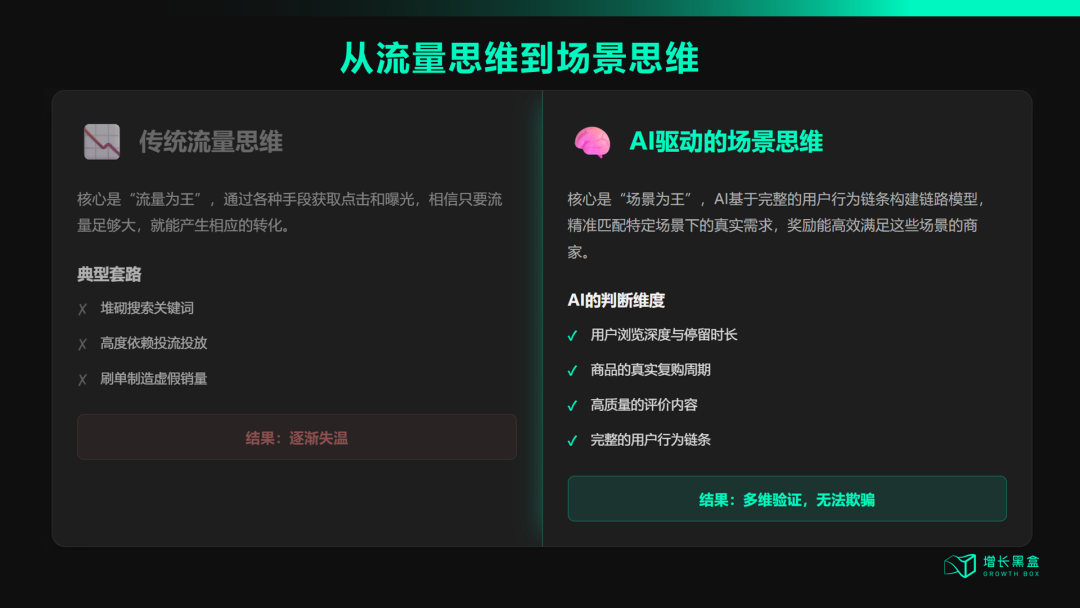Click the X icon beside 高度依赖投流投放
The height and width of the screenshot is (608, 1080).
pos(83,343)
